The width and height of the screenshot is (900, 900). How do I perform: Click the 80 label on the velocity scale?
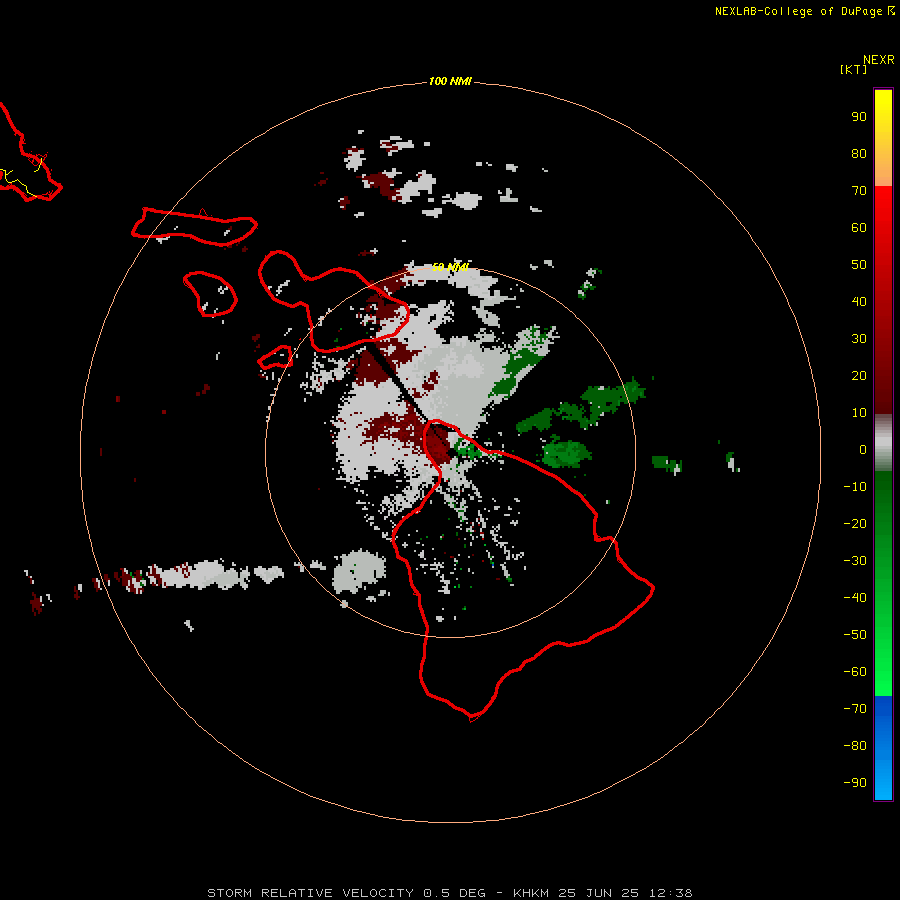pyautogui.click(x=859, y=153)
